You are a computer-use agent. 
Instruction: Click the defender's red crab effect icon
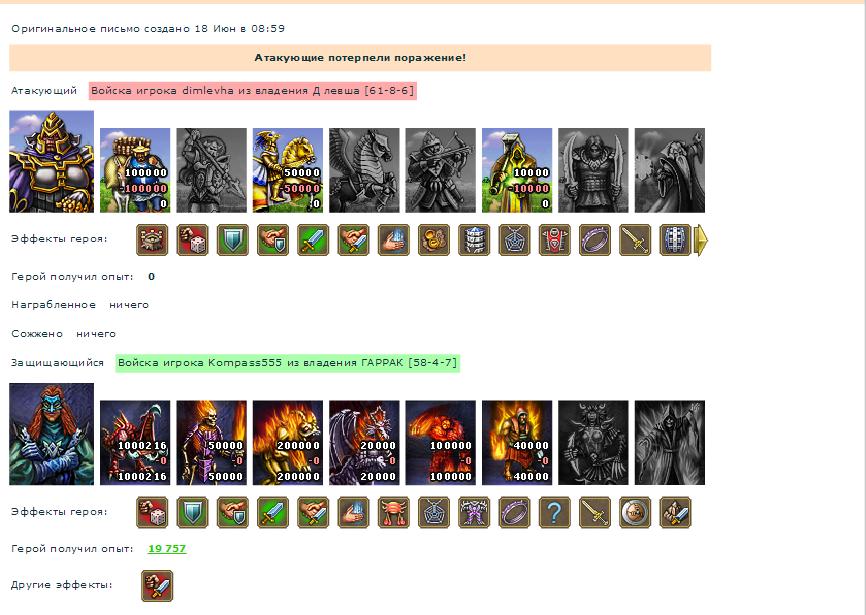tap(394, 512)
